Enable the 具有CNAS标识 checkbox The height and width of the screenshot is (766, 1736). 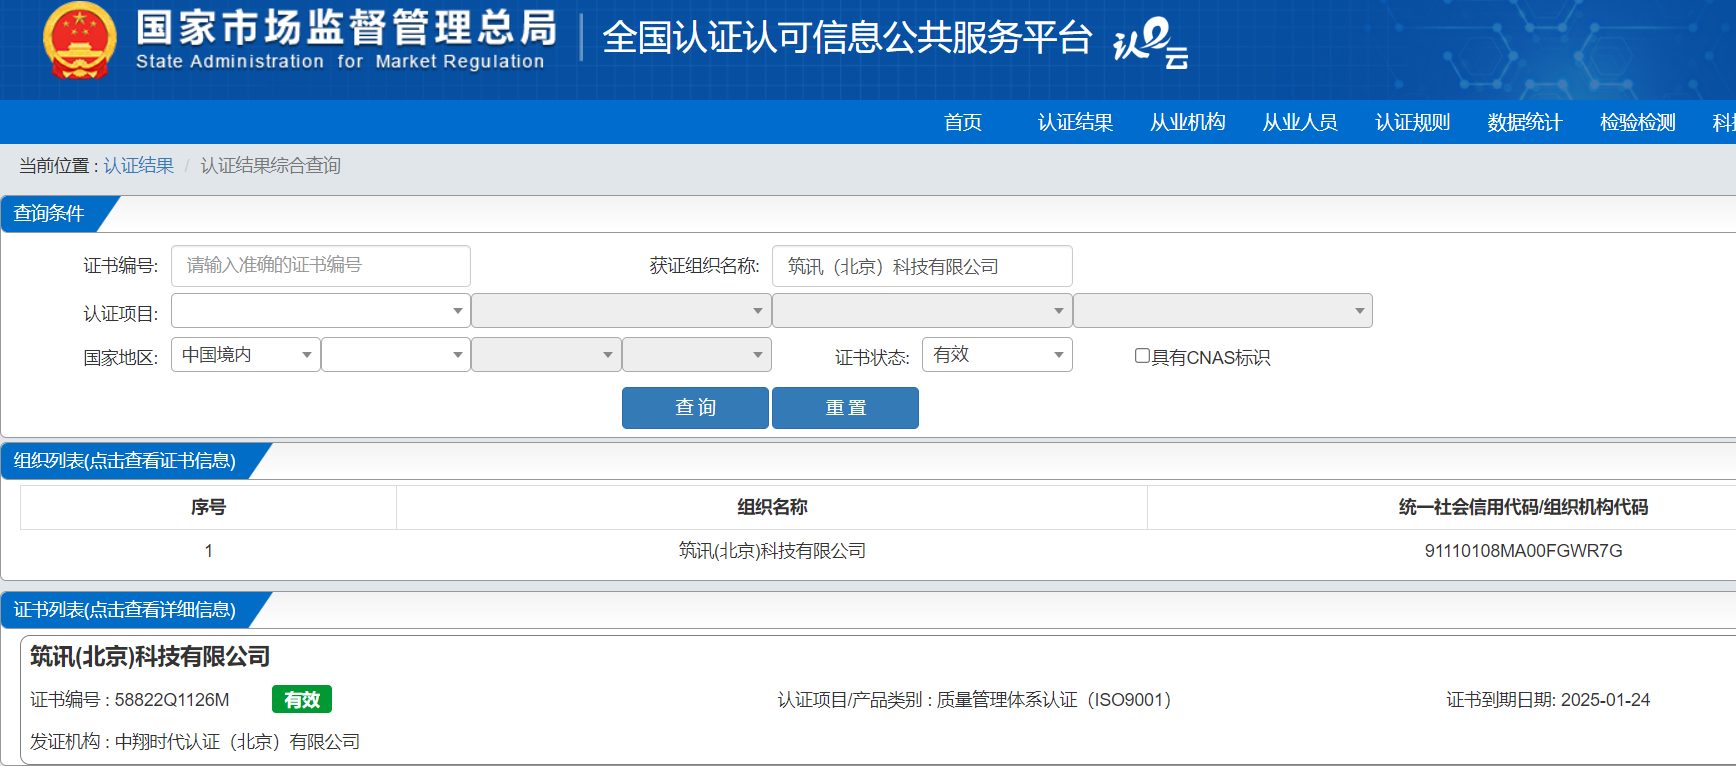tap(1142, 356)
